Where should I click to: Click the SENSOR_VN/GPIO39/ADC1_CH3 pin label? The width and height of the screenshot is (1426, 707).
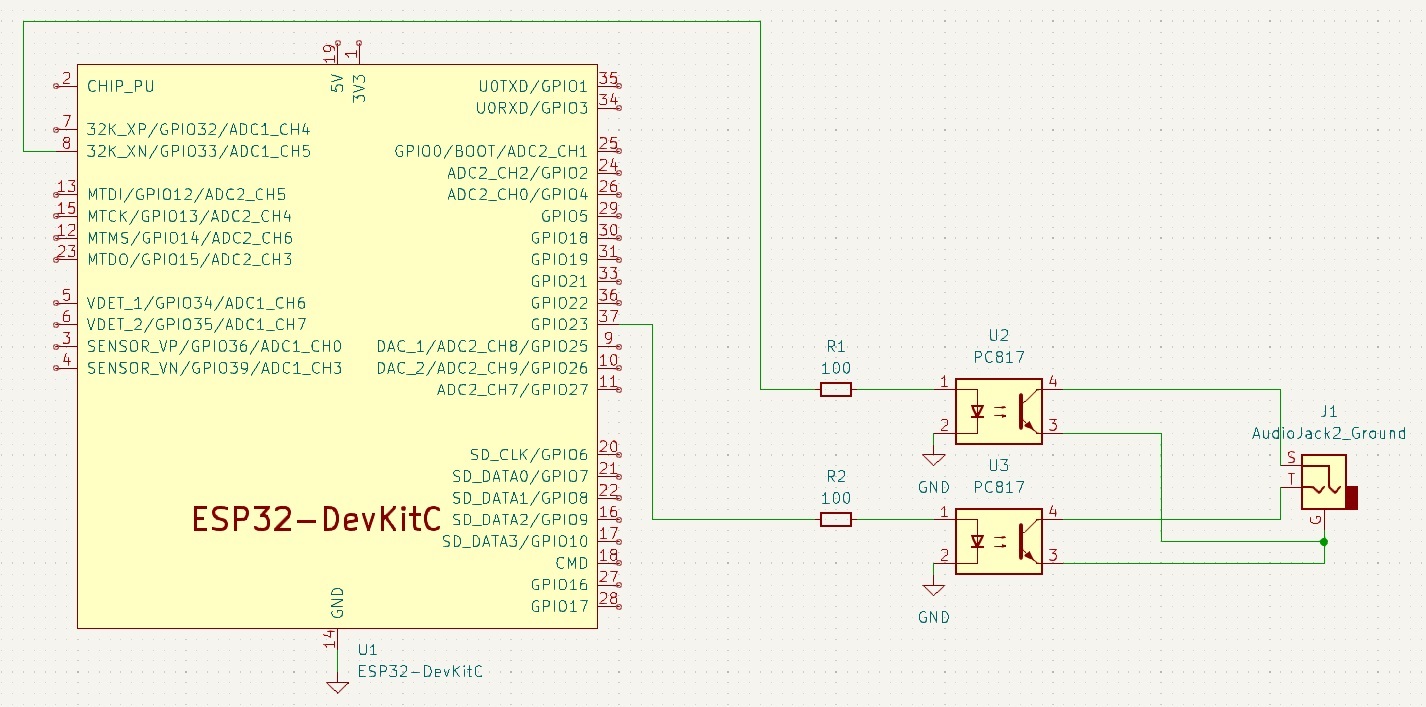point(214,368)
